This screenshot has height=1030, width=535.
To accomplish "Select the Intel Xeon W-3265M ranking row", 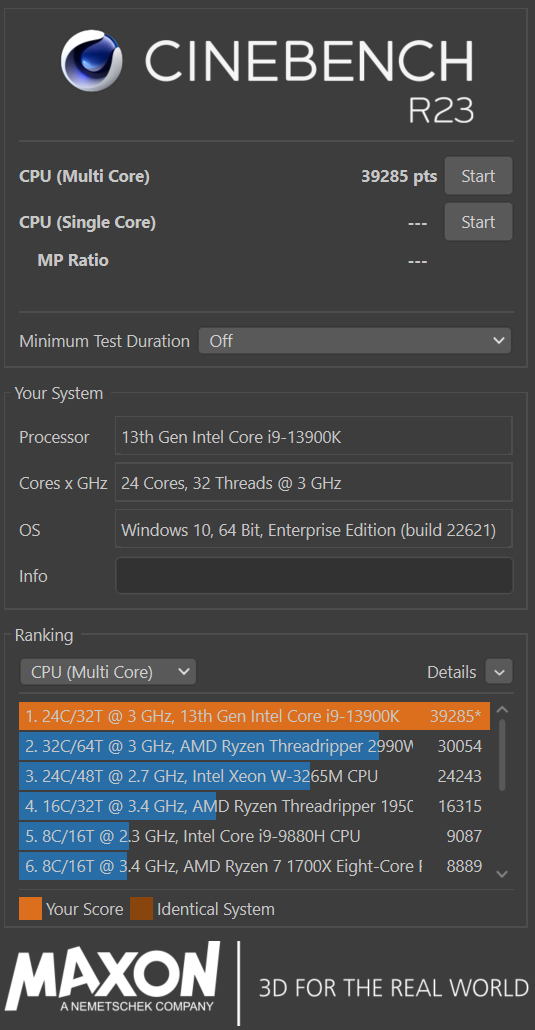I will coord(254,776).
